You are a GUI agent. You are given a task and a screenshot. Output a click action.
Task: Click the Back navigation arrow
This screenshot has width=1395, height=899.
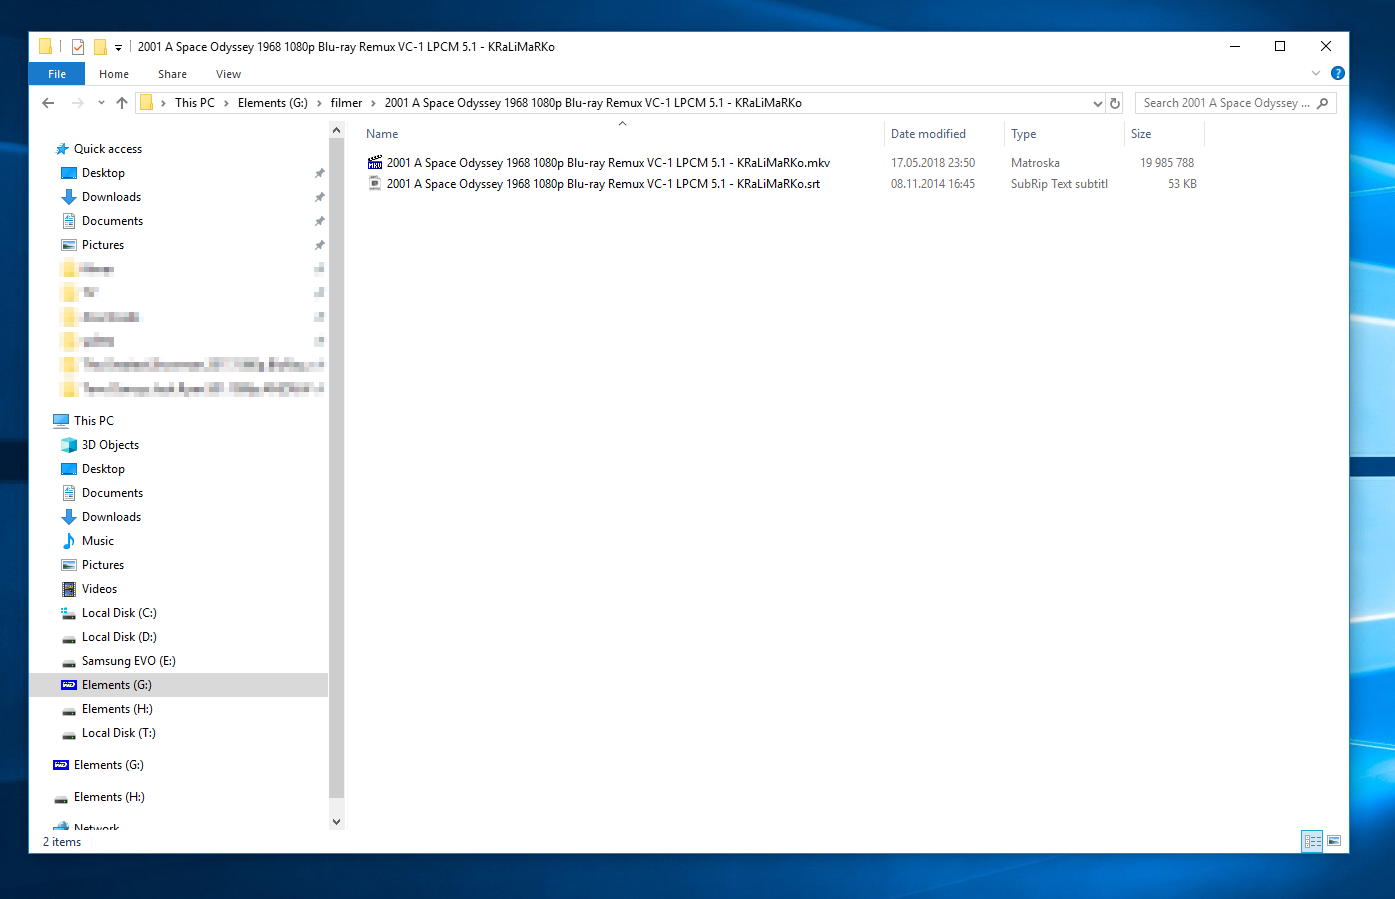[x=48, y=102]
